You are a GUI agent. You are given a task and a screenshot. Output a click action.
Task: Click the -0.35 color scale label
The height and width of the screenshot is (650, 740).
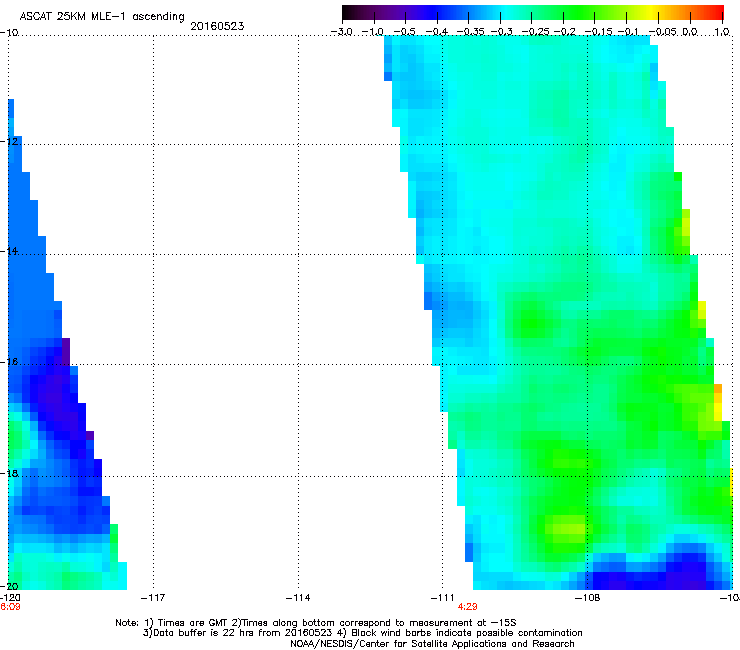pyautogui.click(x=471, y=32)
